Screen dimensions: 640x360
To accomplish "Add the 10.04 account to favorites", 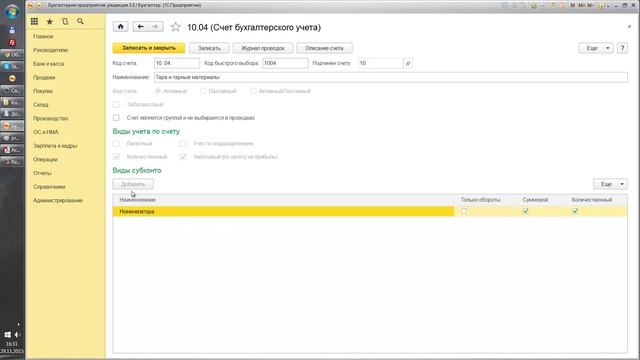I will (176, 27).
